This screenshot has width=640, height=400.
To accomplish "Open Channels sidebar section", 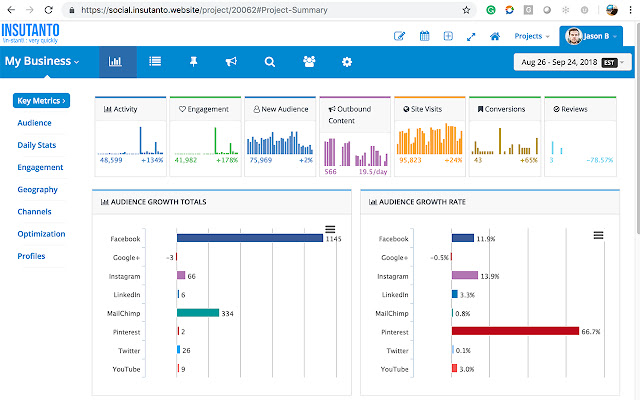I will coord(34,212).
